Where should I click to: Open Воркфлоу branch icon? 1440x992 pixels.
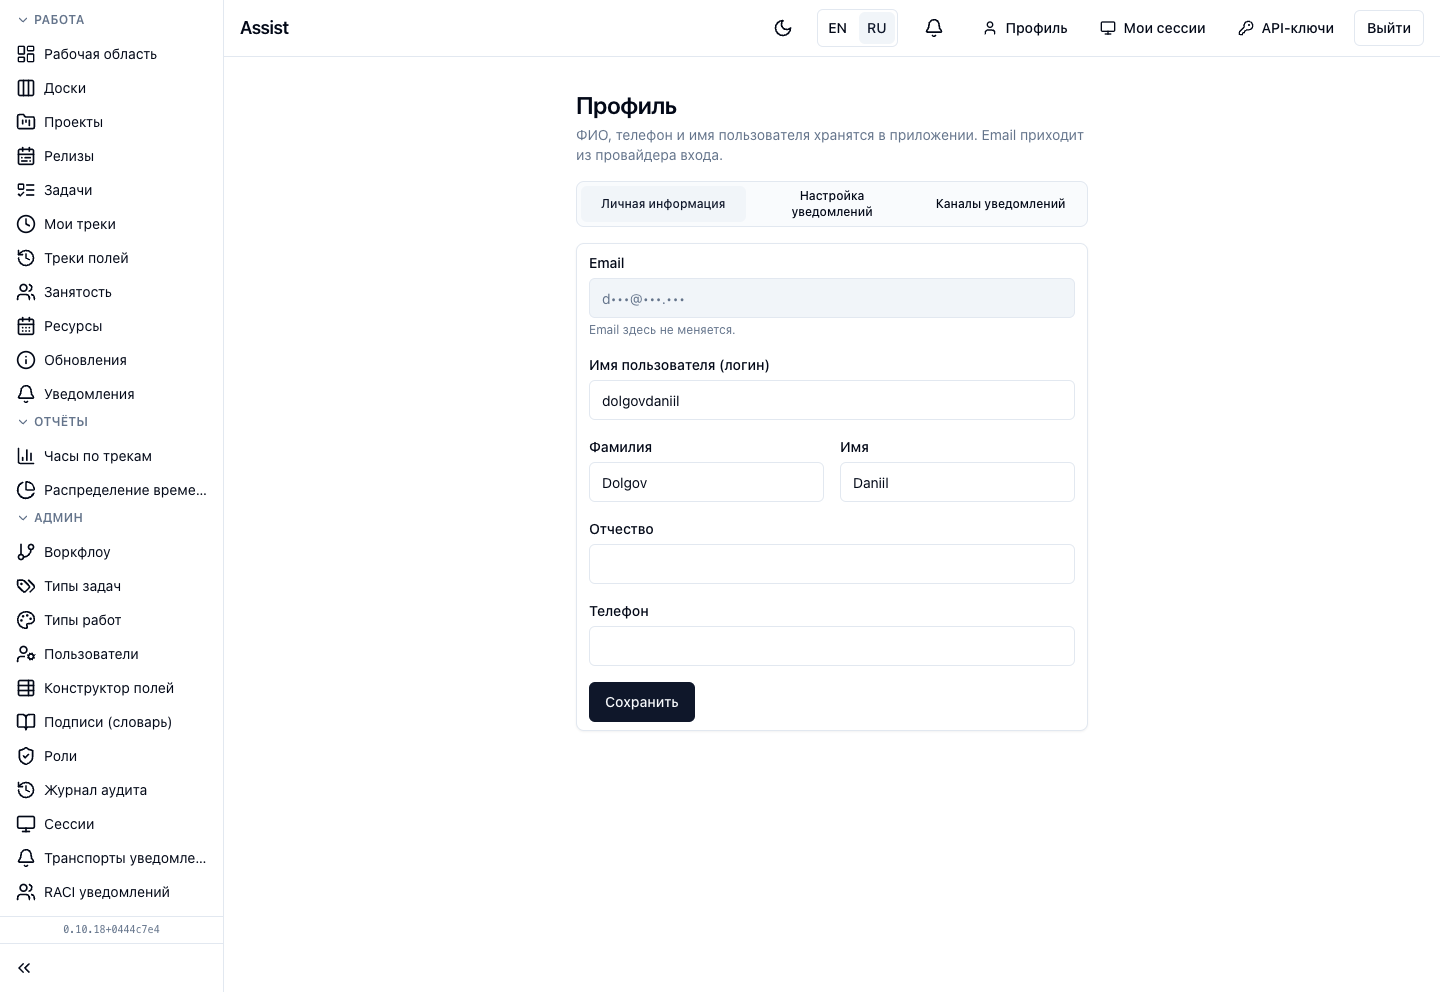(26, 552)
